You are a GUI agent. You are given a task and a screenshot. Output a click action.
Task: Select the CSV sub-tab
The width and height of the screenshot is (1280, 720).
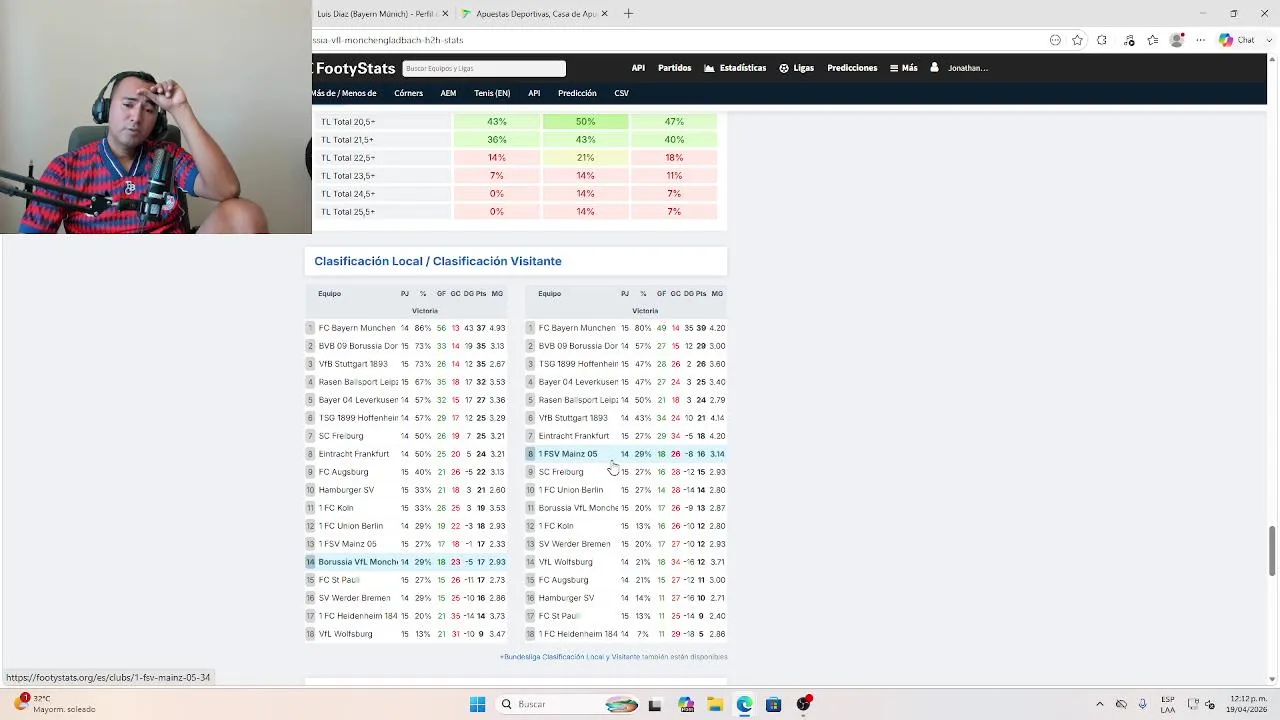click(x=621, y=93)
